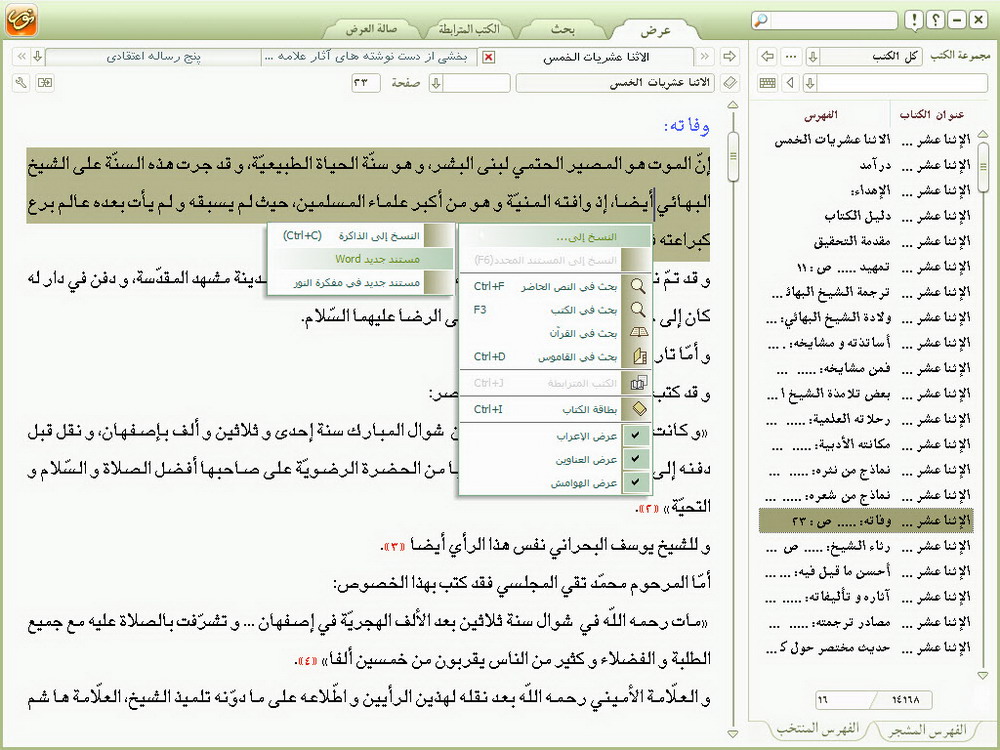Click the top search input field

coord(832,20)
